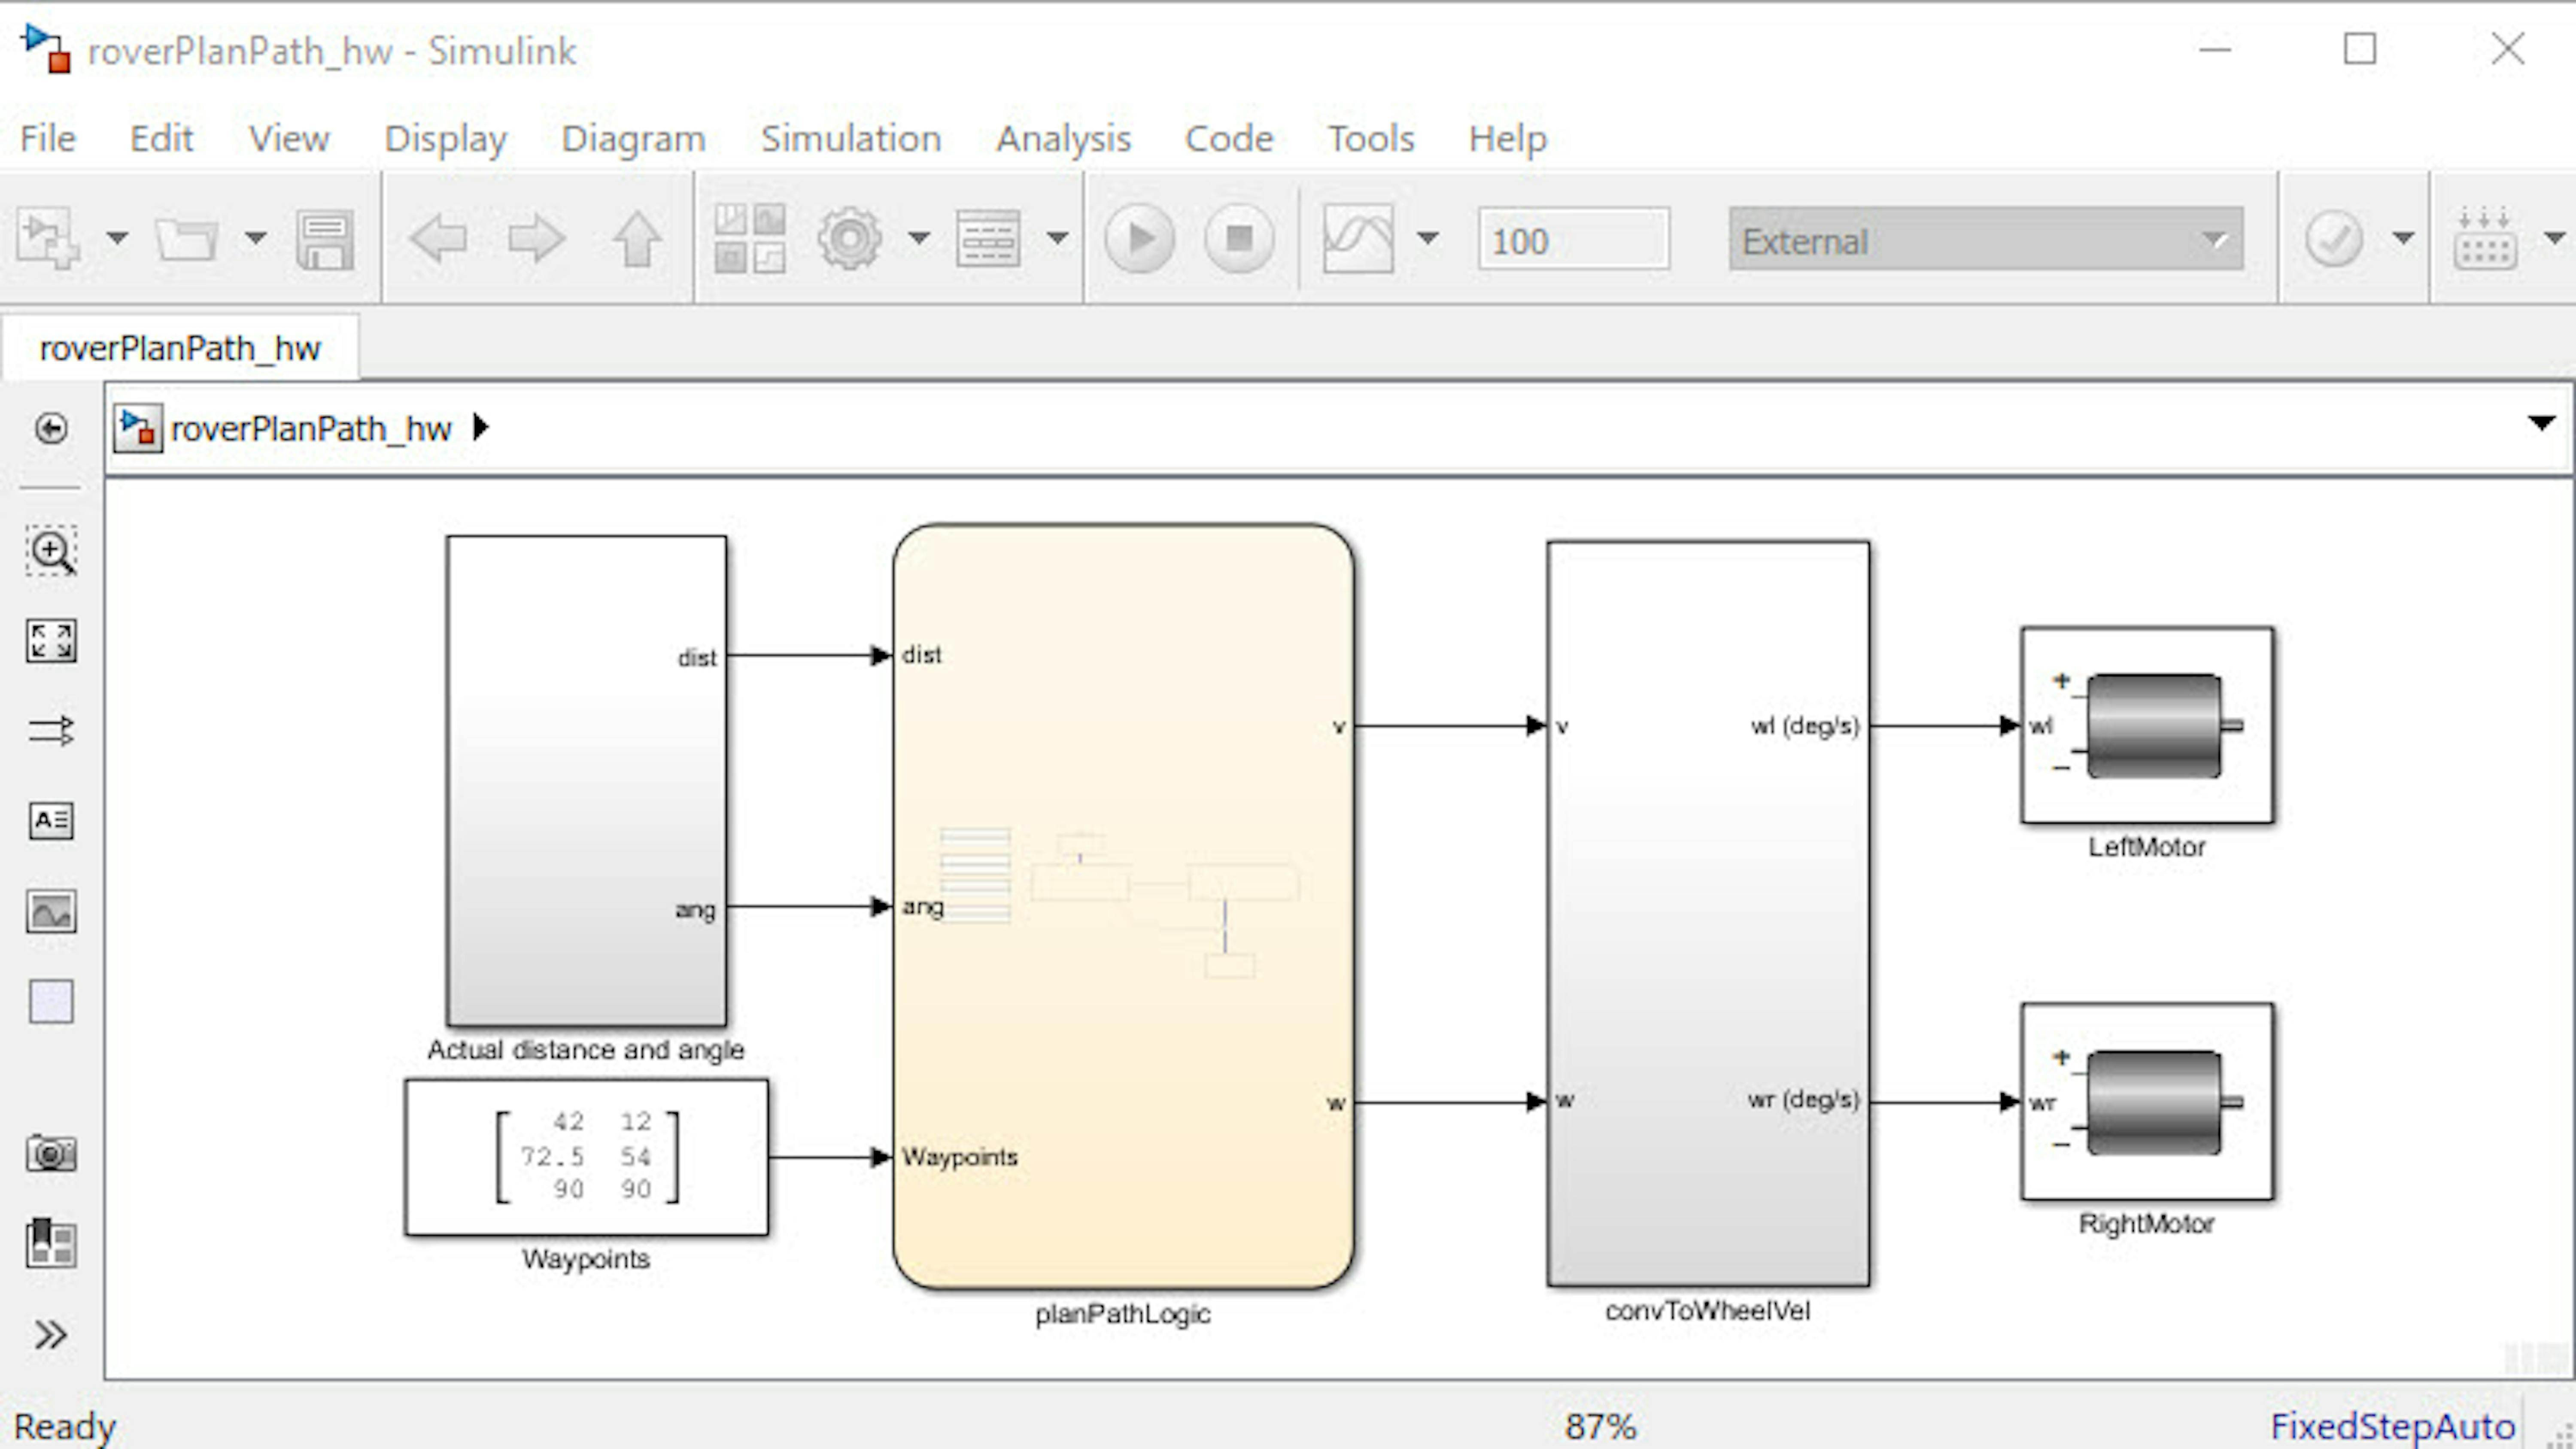Viewport: 2576px width, 1449px height.
Task: Click the Simulink icon in the title bar
Action: tap(45, 49)
